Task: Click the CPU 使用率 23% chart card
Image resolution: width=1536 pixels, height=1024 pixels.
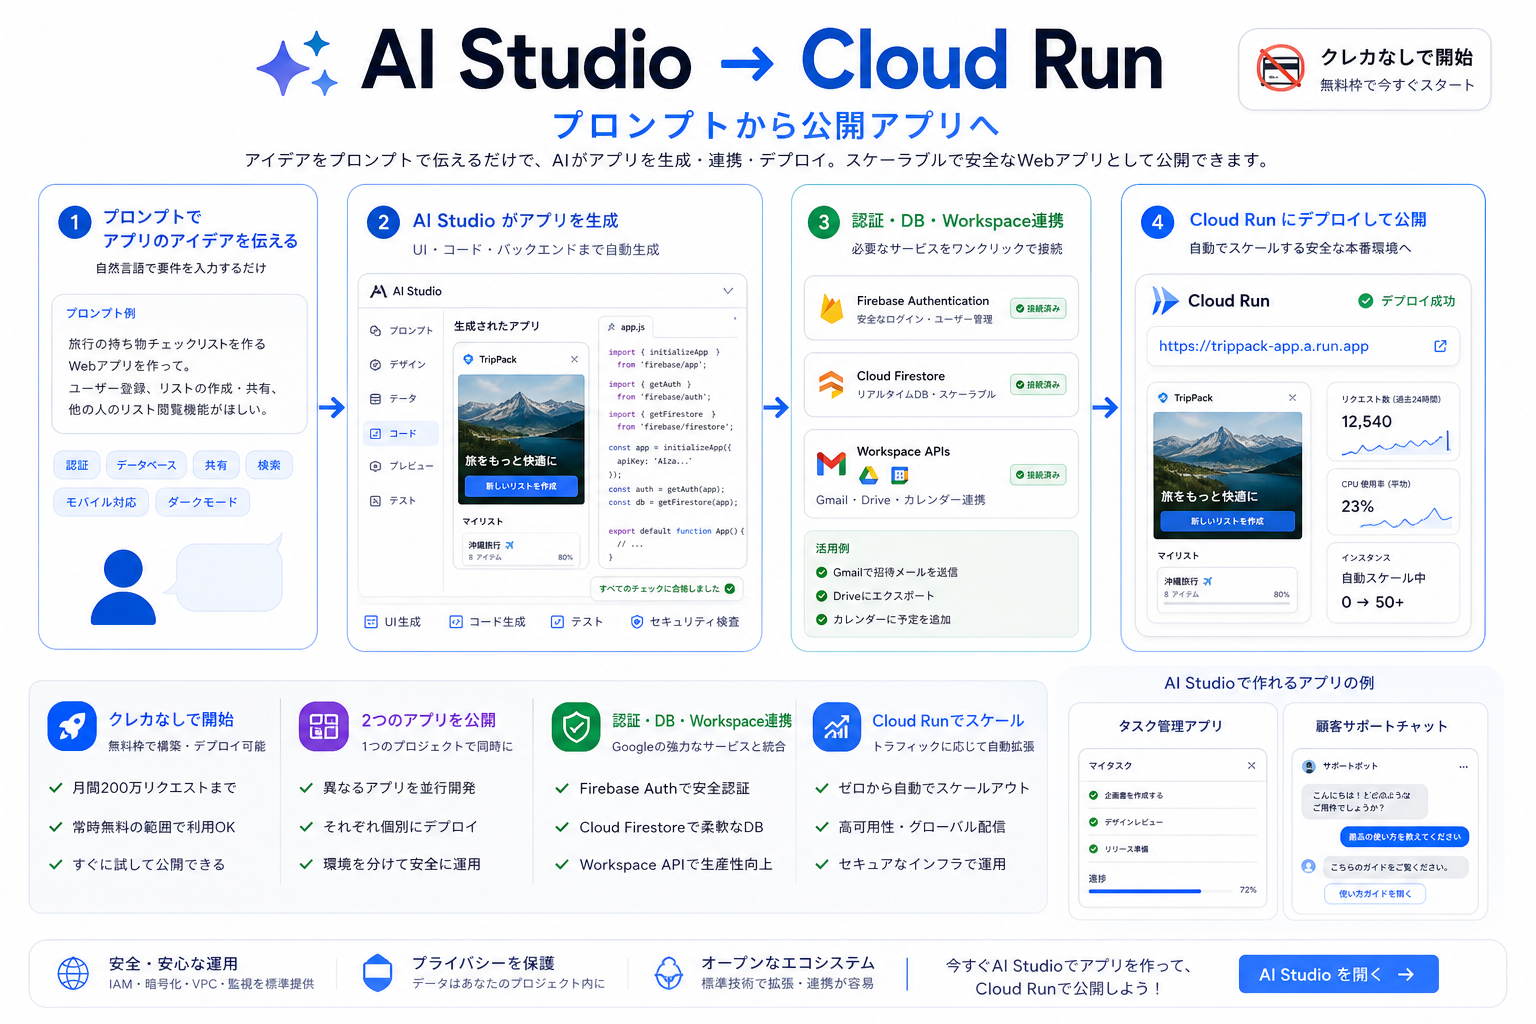Action: coord(1393,502)
